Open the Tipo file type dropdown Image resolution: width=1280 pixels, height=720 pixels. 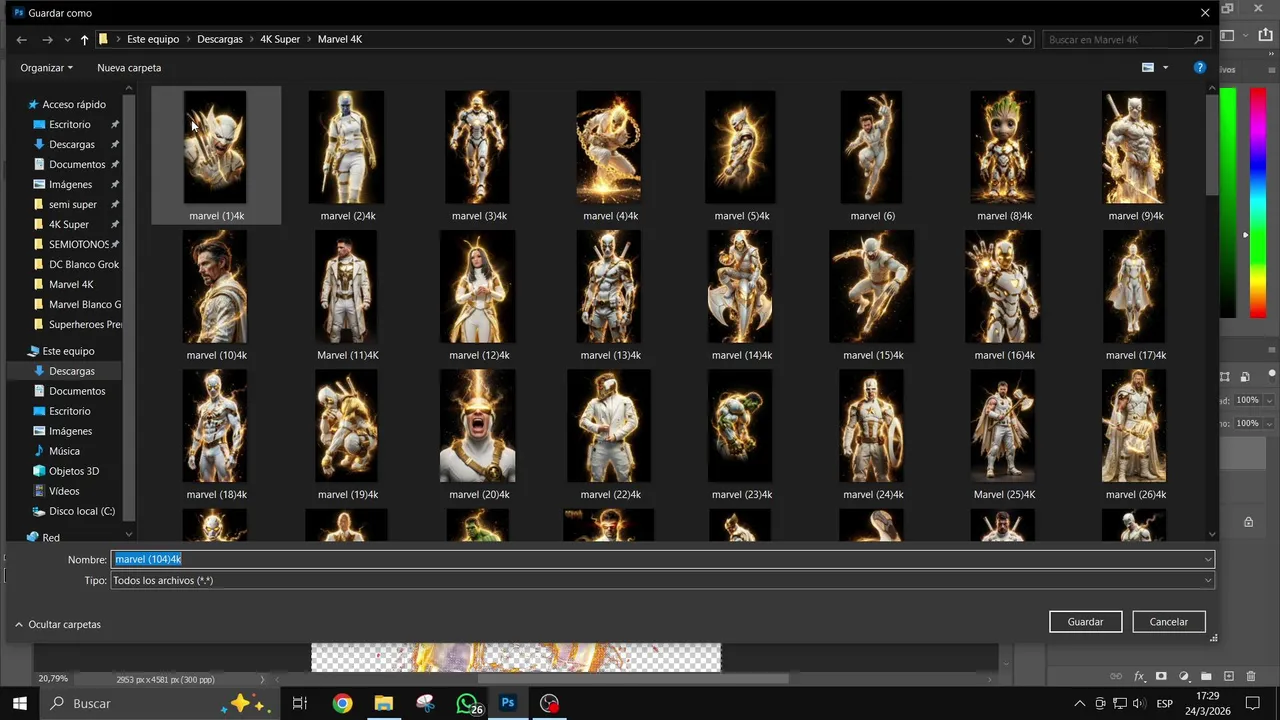pyautogui.click(x=1208, y=581)
